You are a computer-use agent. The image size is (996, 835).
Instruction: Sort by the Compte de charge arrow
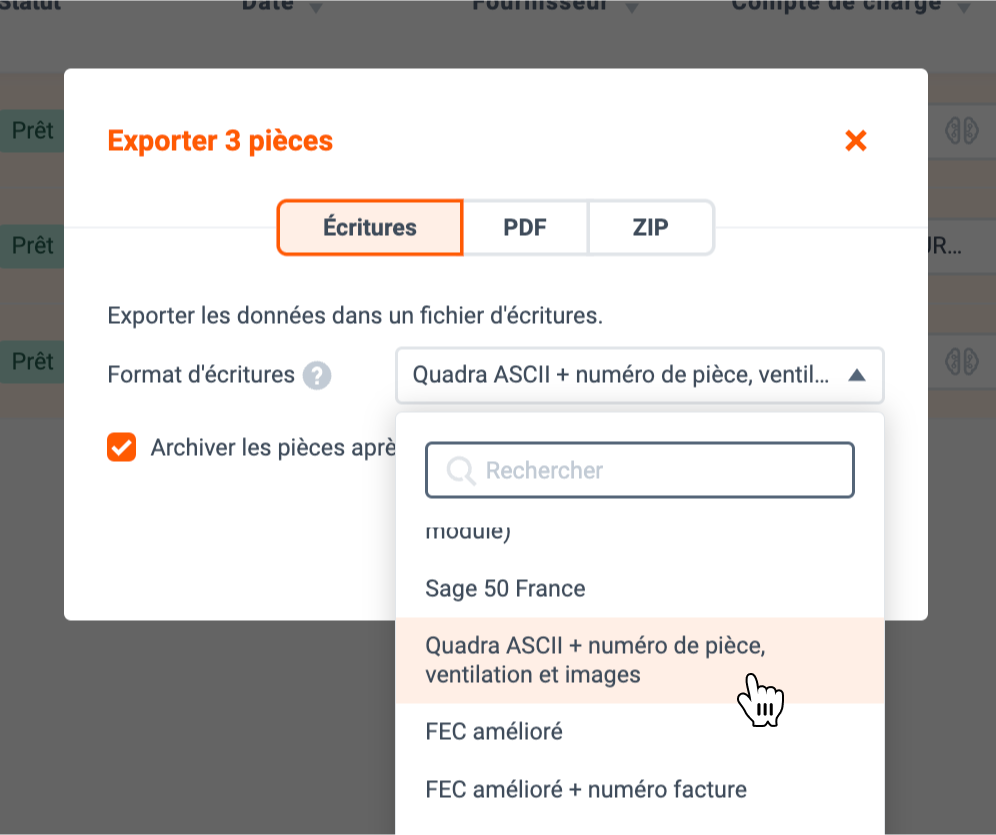click(x=964, y=8)
